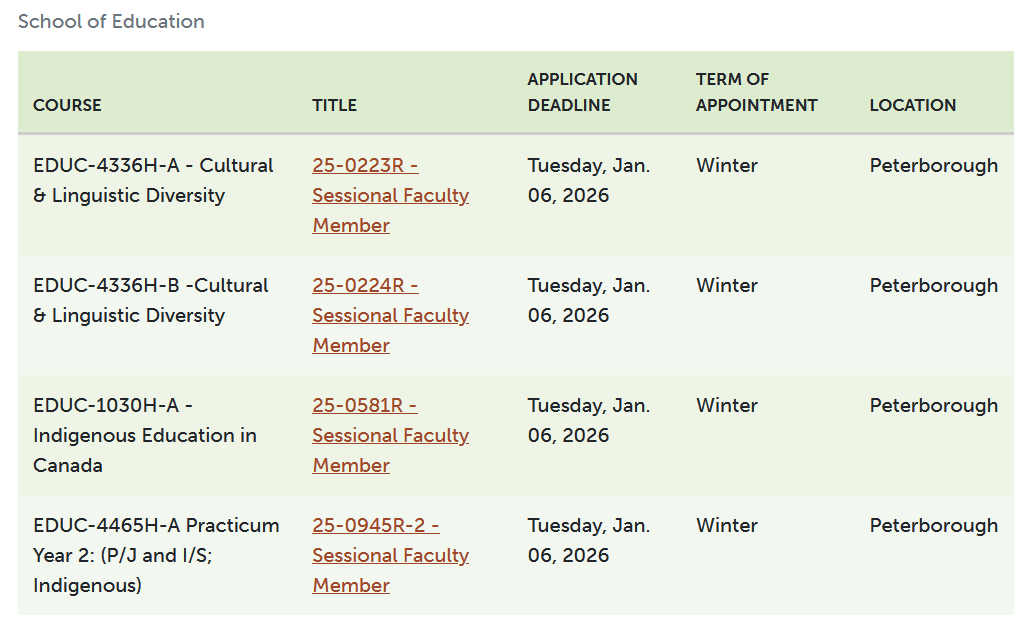Click the TITLE column header
This screenshot has height=634, width=1026.
tap(334, 105)
